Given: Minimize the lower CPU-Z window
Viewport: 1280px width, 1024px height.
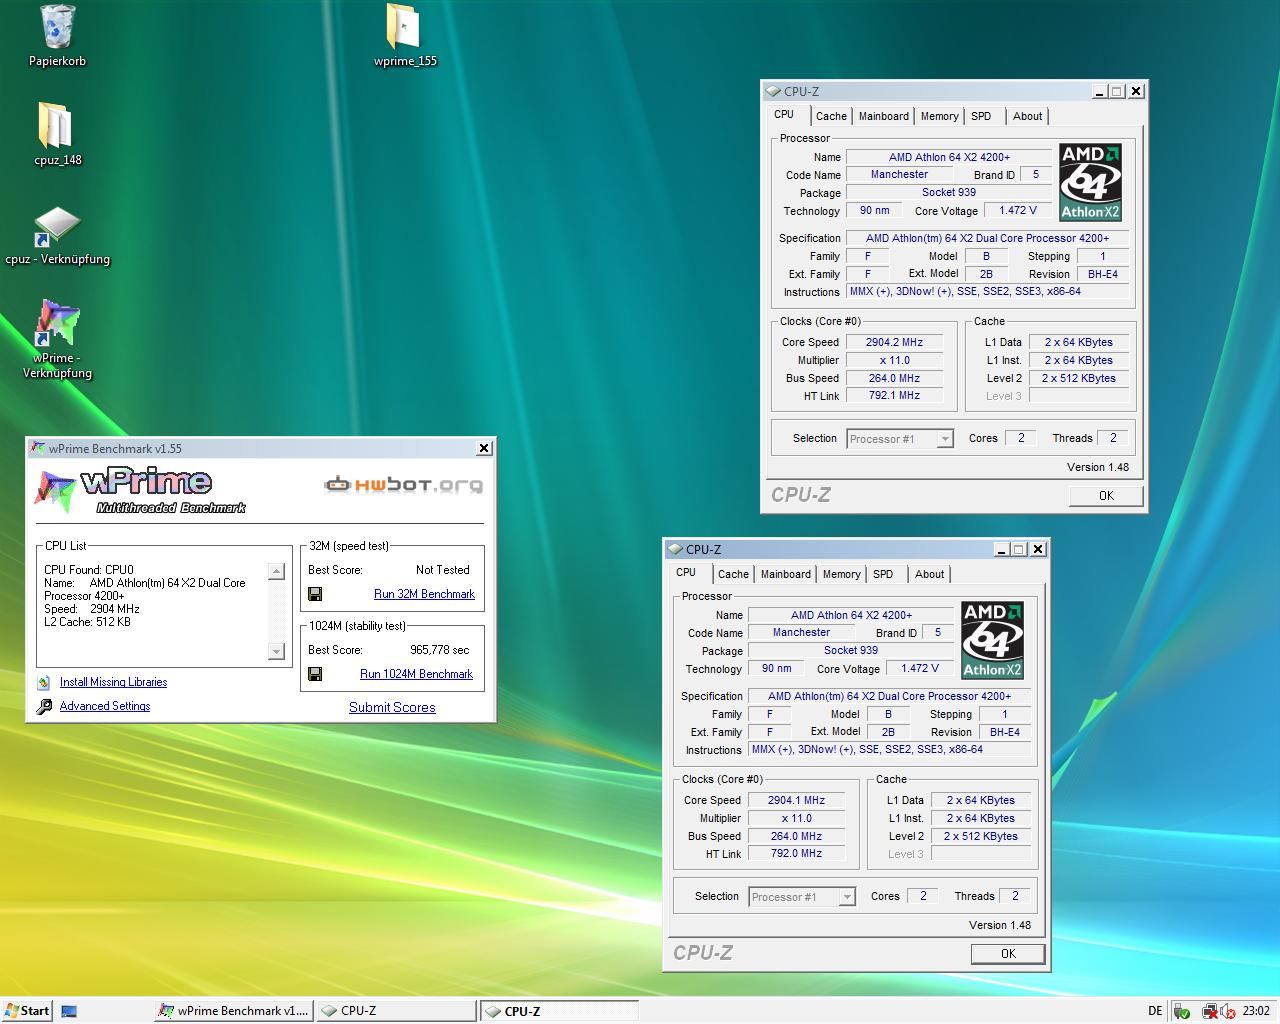Looking at the screenshot, I should pyautogui.click(x=1001, y=549).
